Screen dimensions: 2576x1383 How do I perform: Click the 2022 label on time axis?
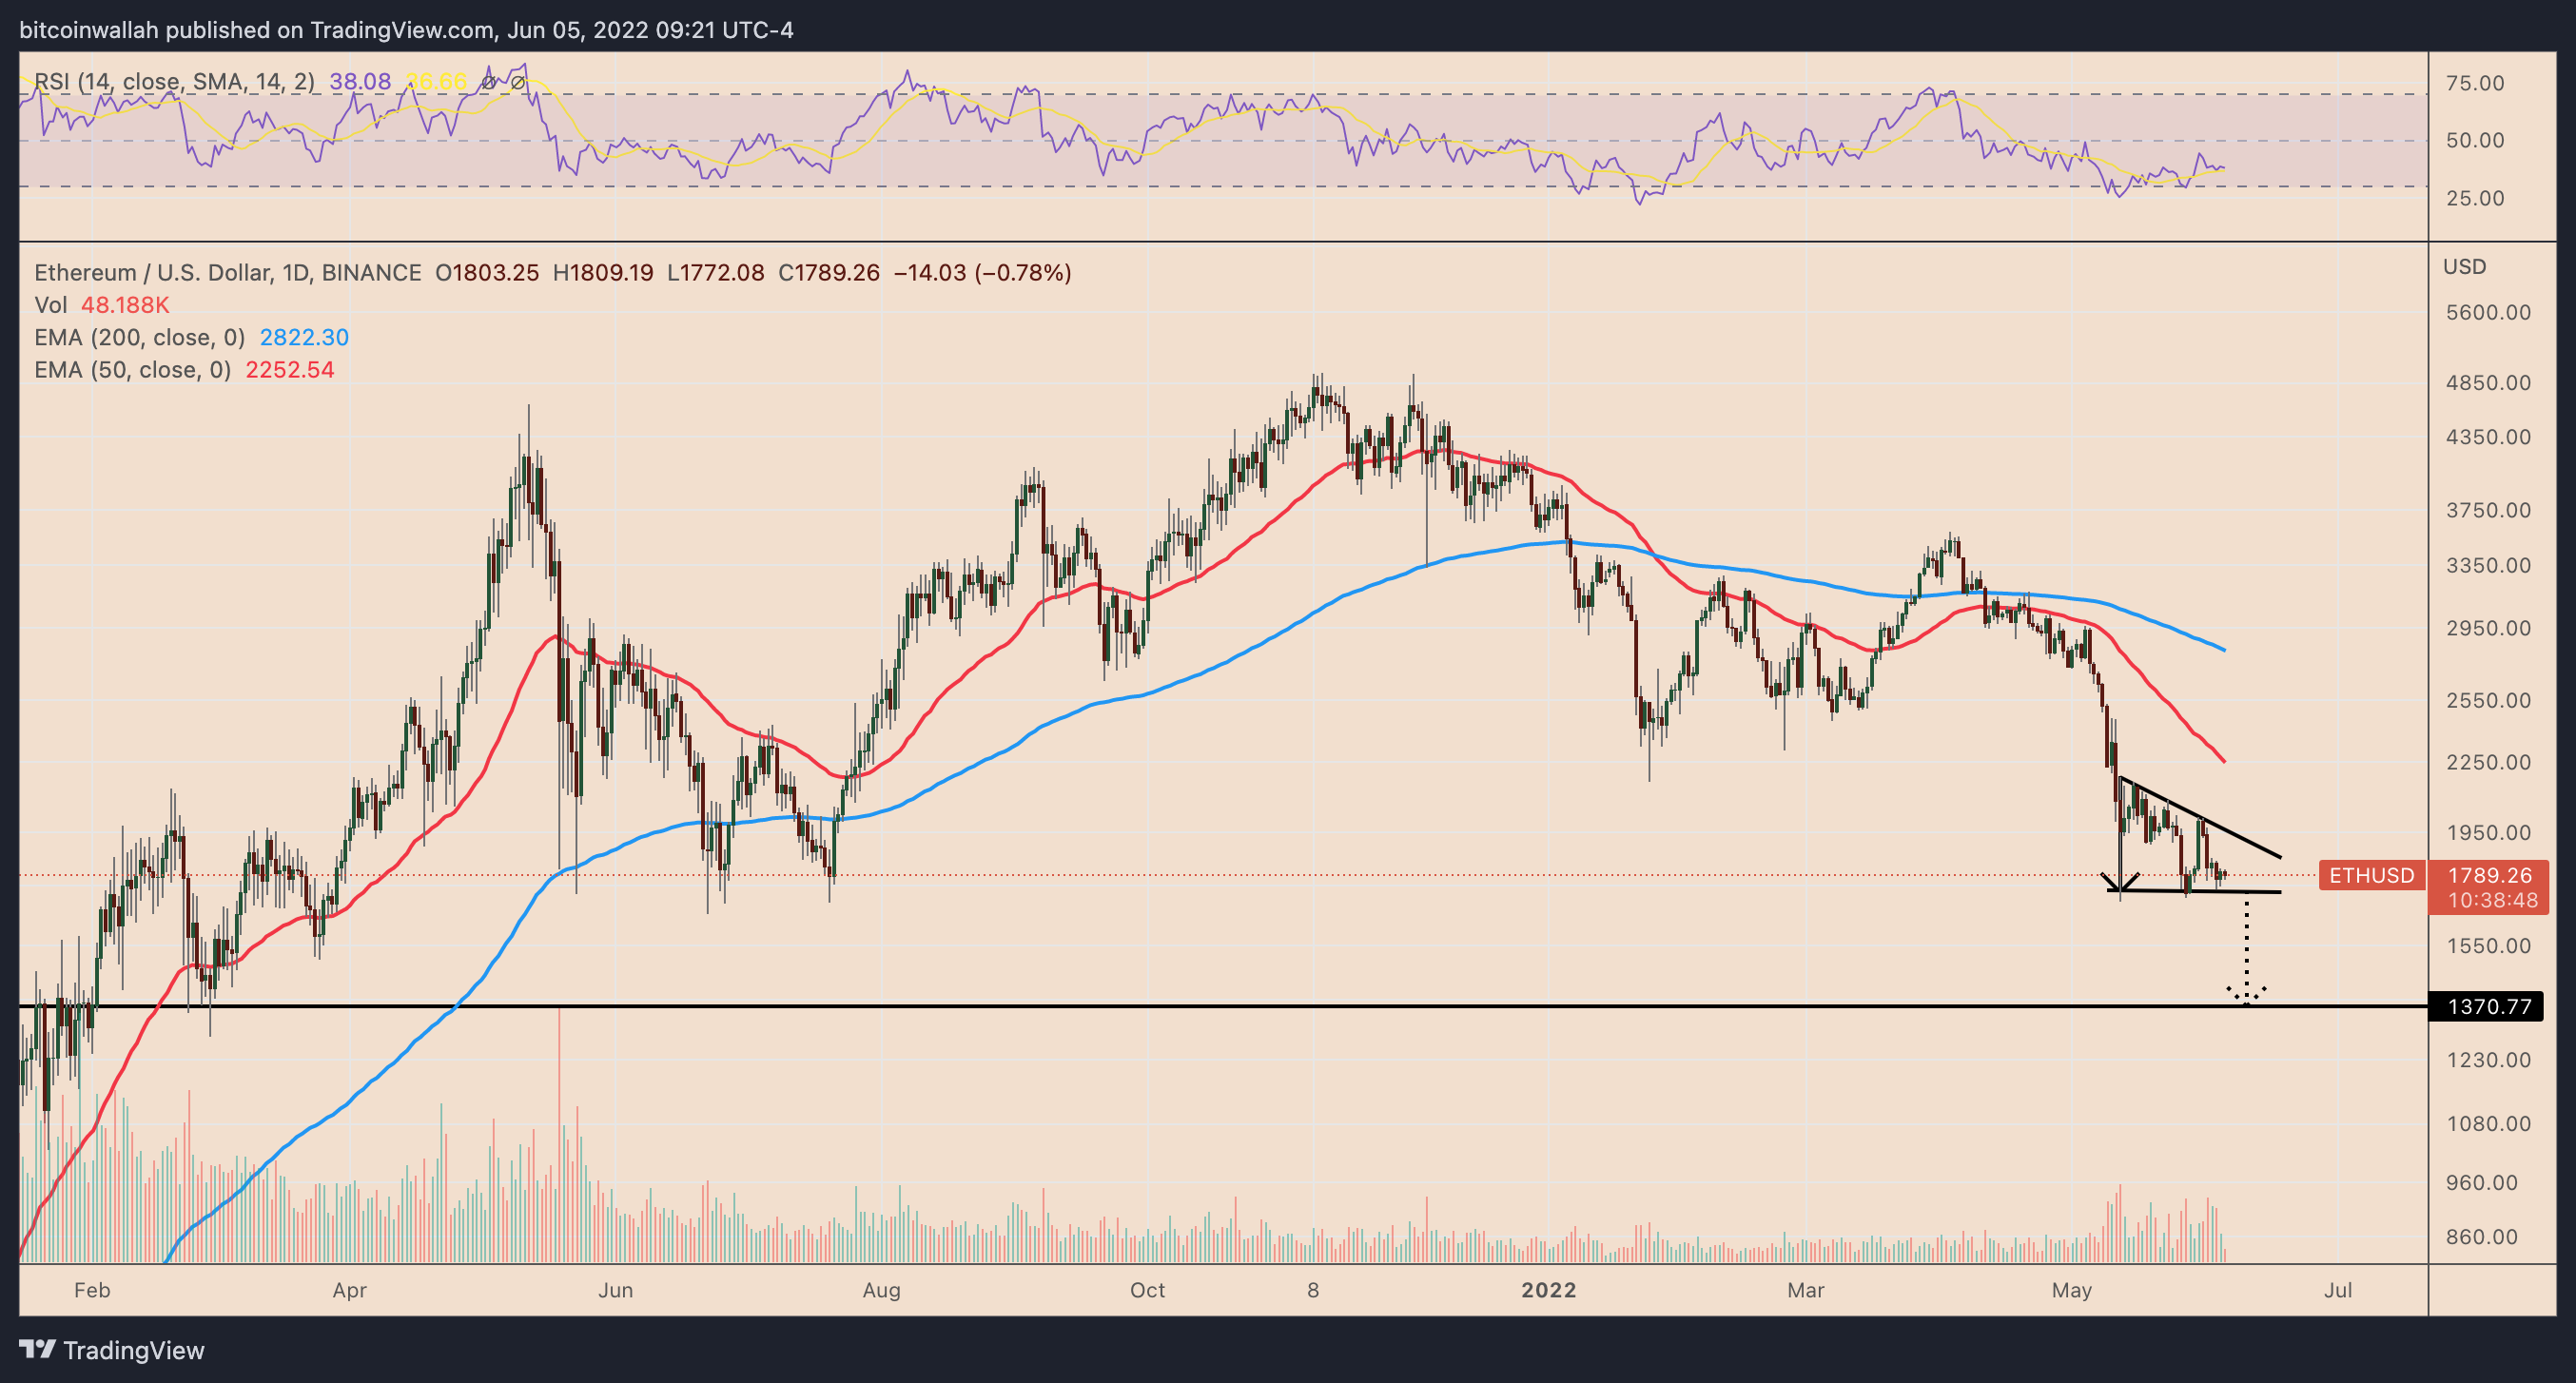click(x=1548, y=1290)
